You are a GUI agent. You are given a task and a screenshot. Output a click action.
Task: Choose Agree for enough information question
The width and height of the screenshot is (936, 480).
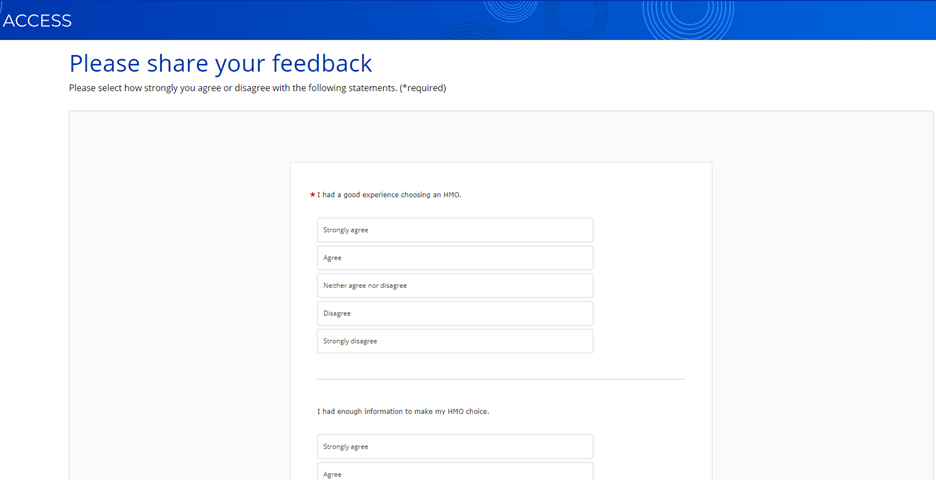click(455, 473)
